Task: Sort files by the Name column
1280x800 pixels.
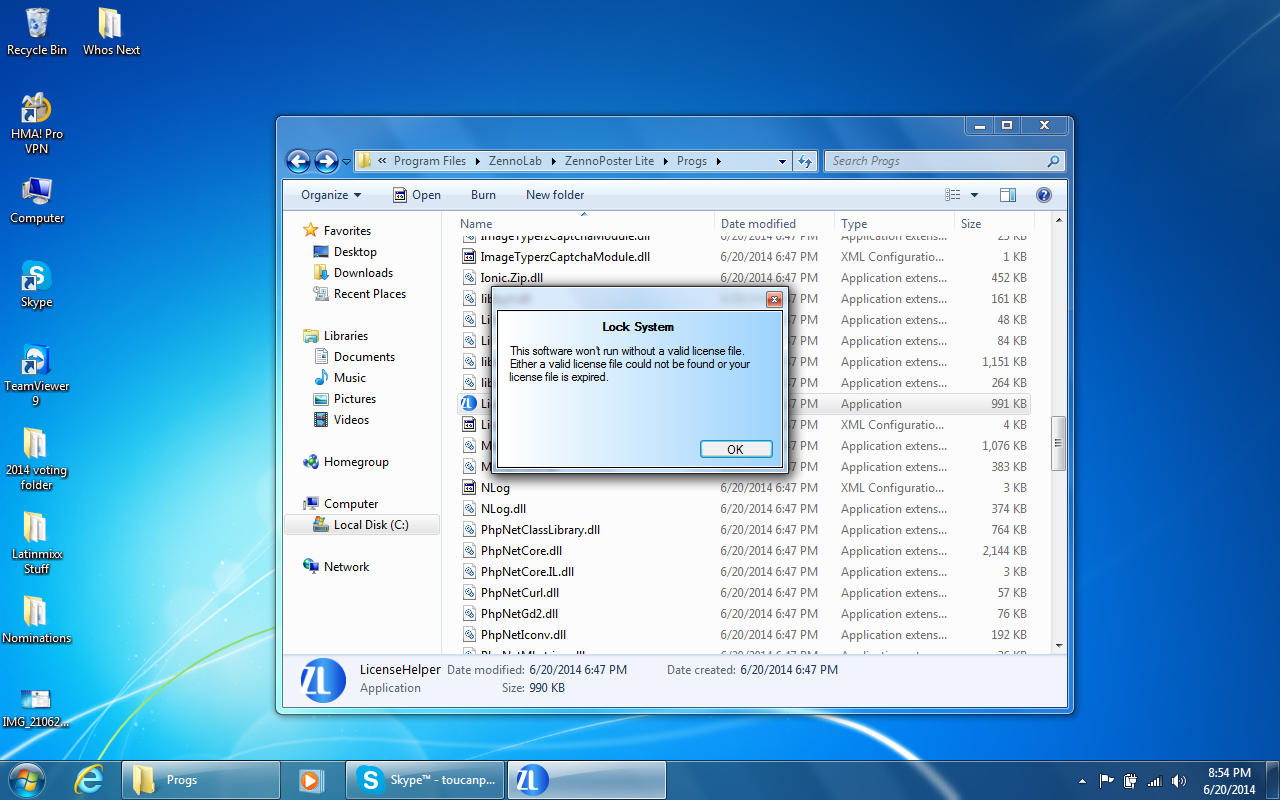Action: tap(585, 224)
